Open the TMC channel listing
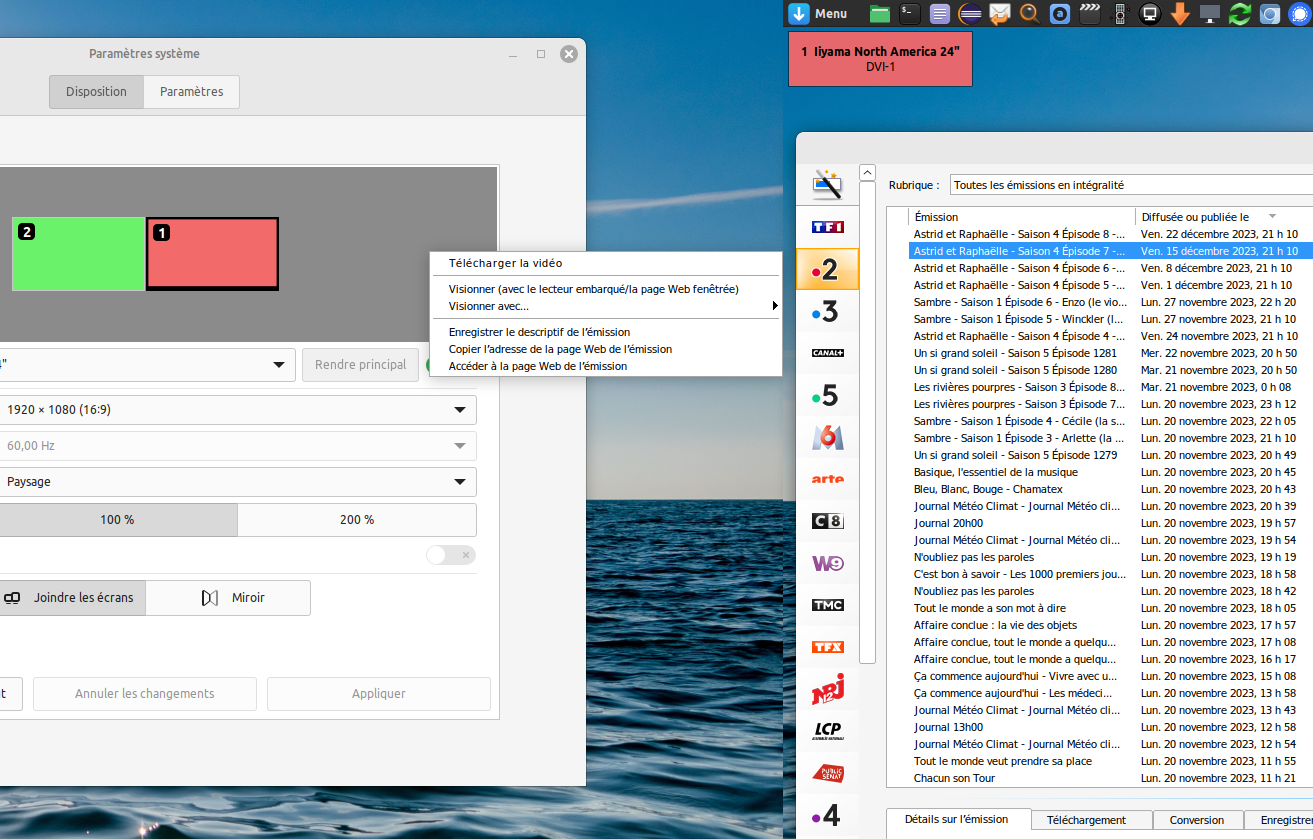1313x839 pixels. pyautogui.click(x=827, y=605)
